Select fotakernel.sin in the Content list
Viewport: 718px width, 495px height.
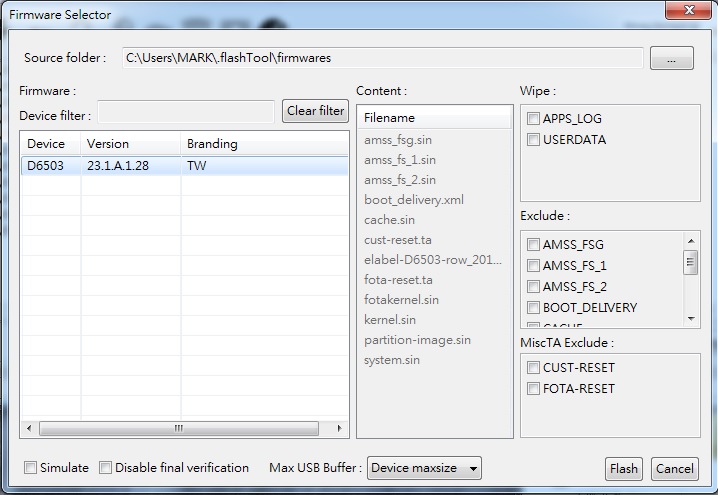[401, 300]
